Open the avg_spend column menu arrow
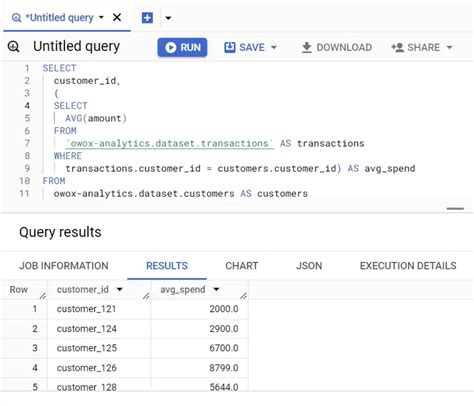Image resolution: width=474 pixels, height=406 pixels. tap(216, 289)
